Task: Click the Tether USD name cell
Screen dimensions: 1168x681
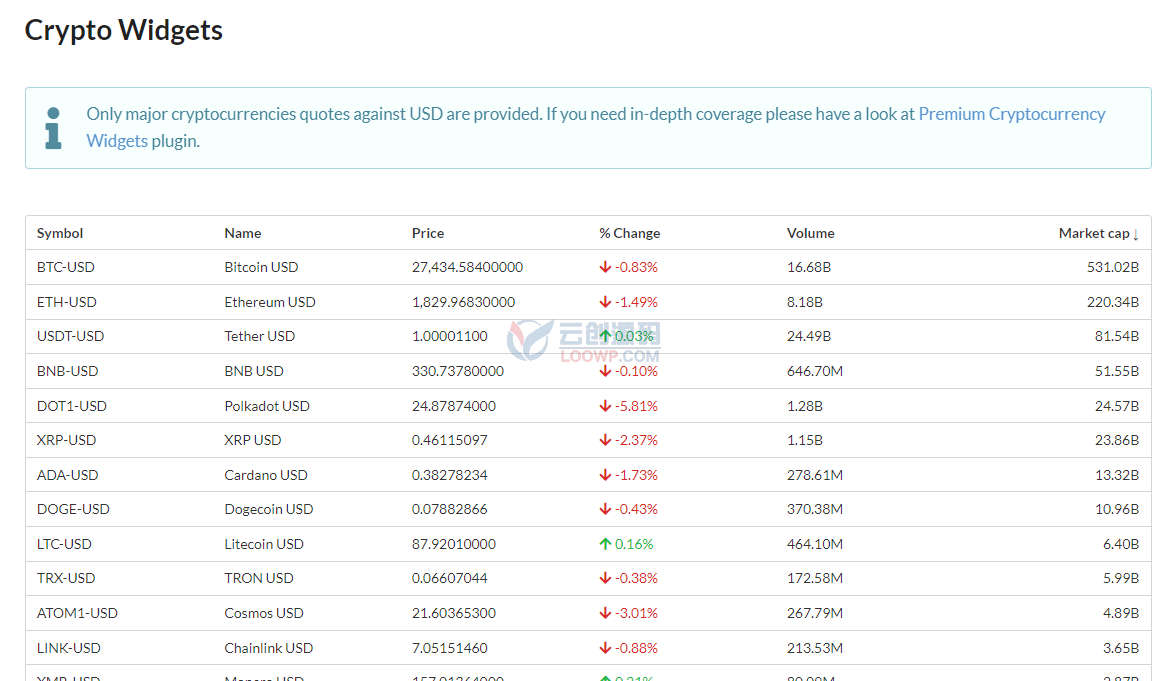Action: tap(259, 336)
